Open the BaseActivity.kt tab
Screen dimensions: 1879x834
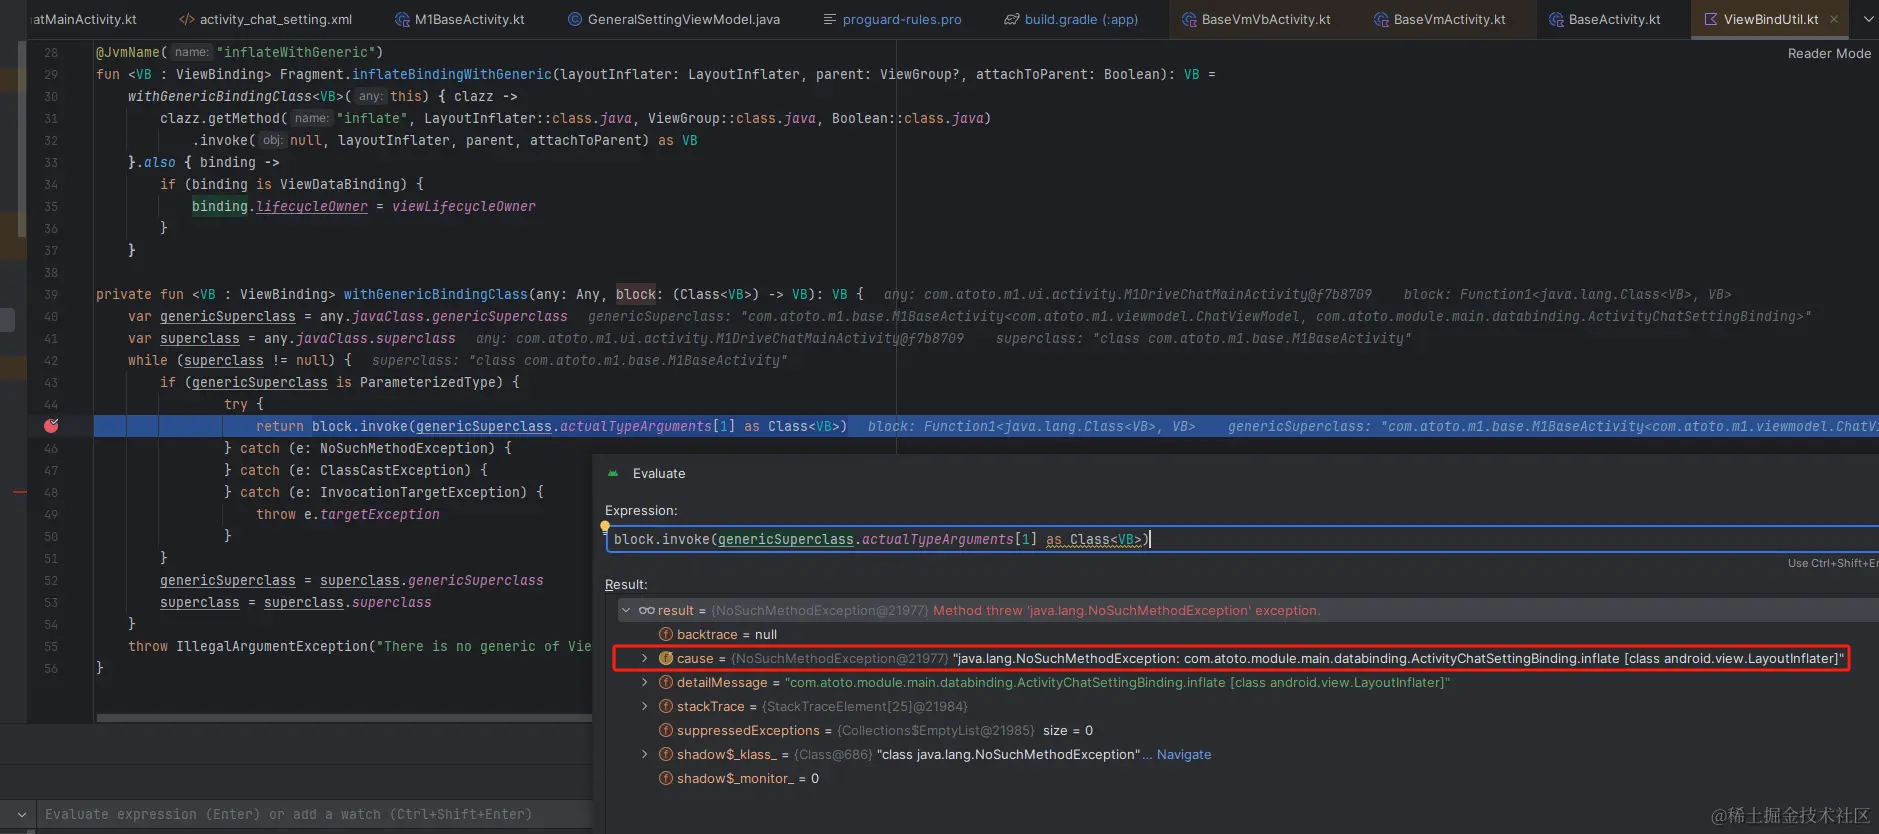point(1604,19)
